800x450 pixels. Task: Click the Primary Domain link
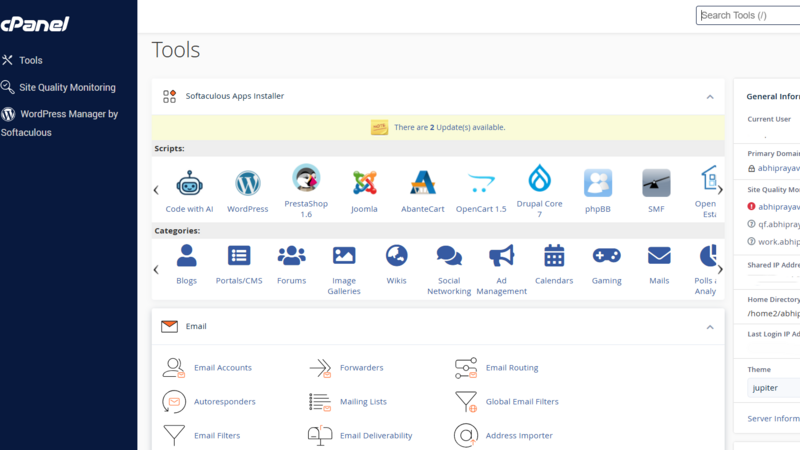778,168
